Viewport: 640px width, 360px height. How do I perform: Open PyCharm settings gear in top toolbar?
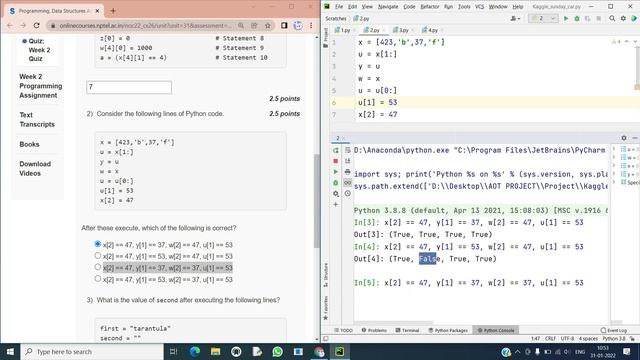[x=623, y=18]
